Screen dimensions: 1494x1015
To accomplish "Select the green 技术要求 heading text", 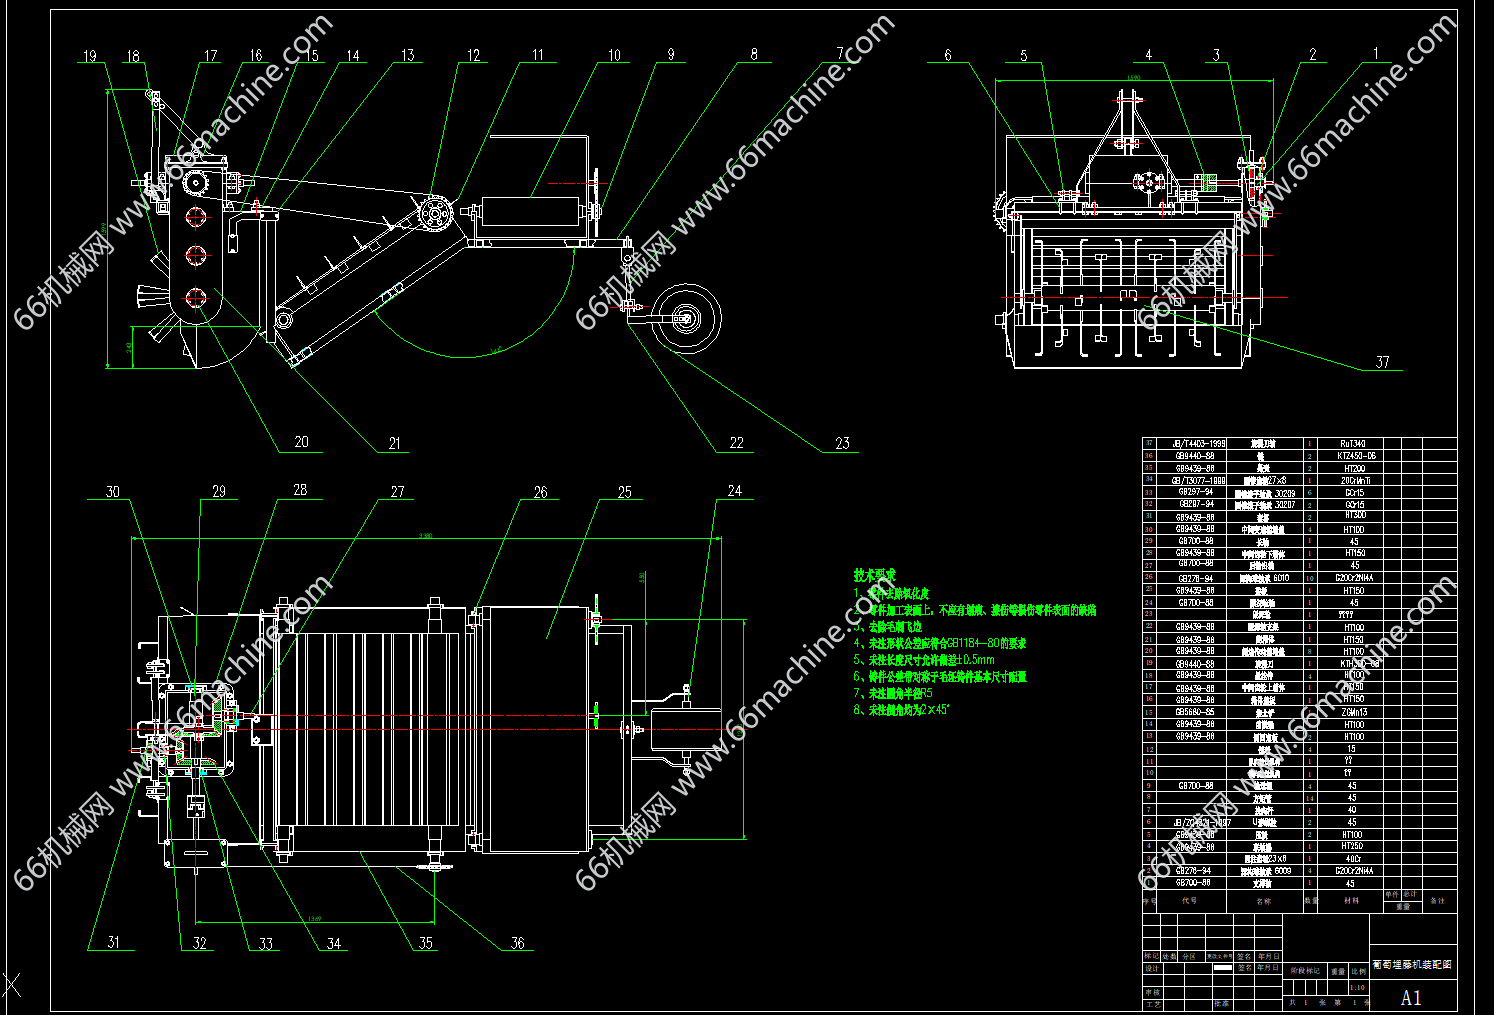I will click(874, 575).
